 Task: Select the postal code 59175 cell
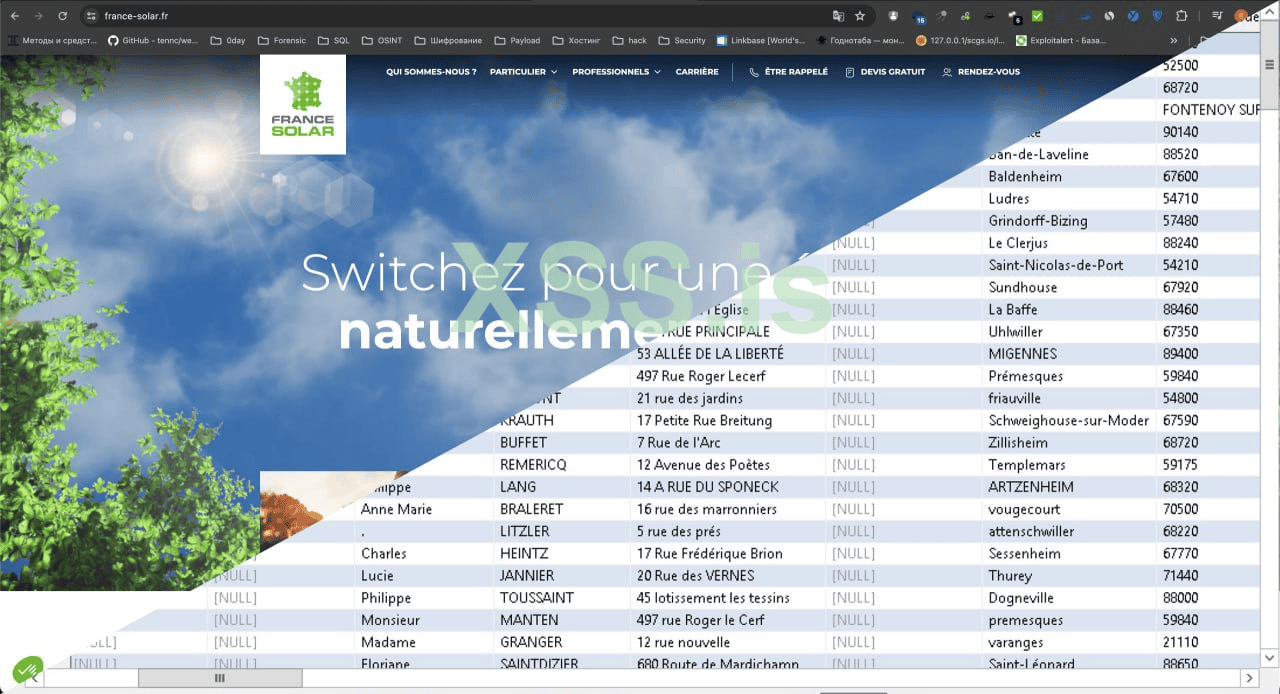(1207, 465)
